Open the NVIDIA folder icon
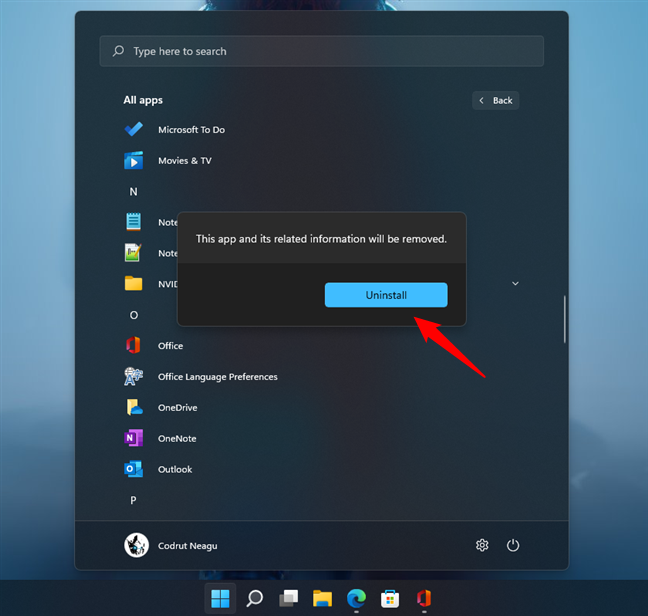Image resolution: width=648 pixels, height=616 pixels. point(133,283)
